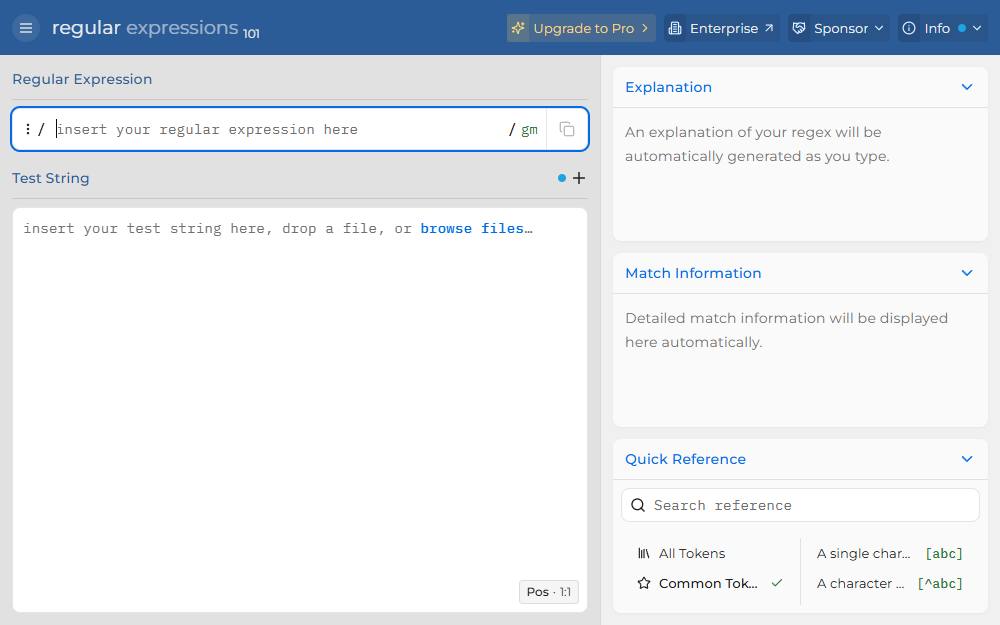This screenshot has height=625, width=1000.
Task: Click the Common Tokens star icon
Action: point(643,583)
